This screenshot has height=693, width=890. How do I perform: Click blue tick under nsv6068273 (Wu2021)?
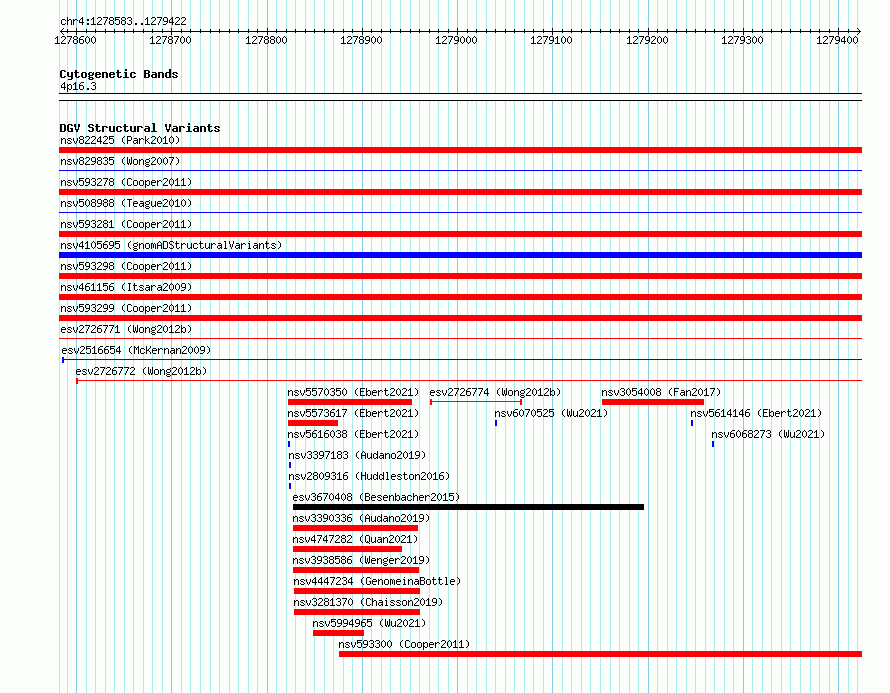click(x=713, y=444)
